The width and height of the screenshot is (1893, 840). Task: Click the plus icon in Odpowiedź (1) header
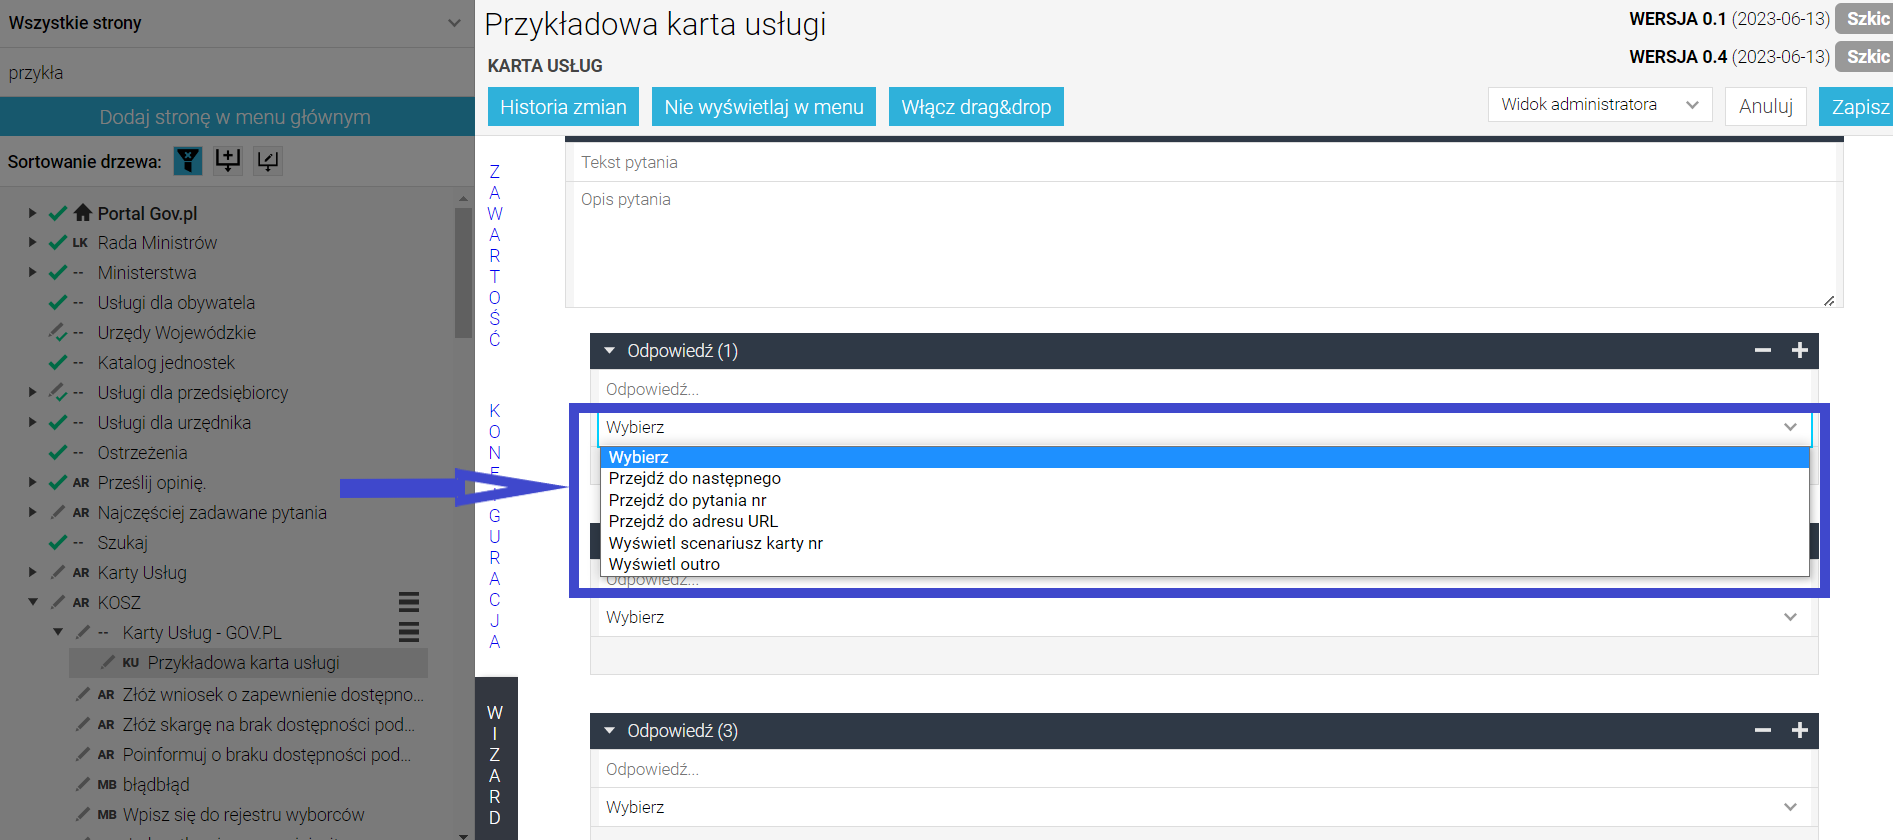[x=1800, y=350]
